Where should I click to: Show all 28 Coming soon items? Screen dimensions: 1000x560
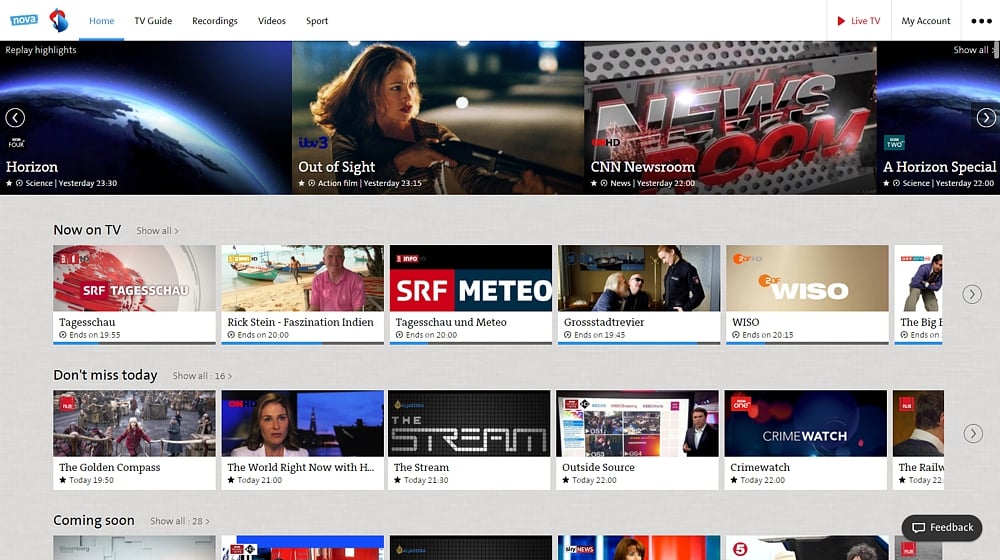[180, 521]
